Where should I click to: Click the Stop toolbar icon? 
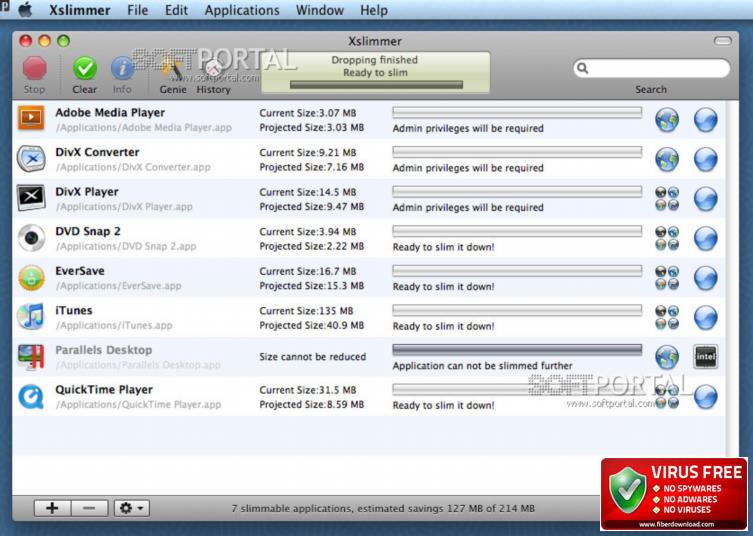pos(35,68)
